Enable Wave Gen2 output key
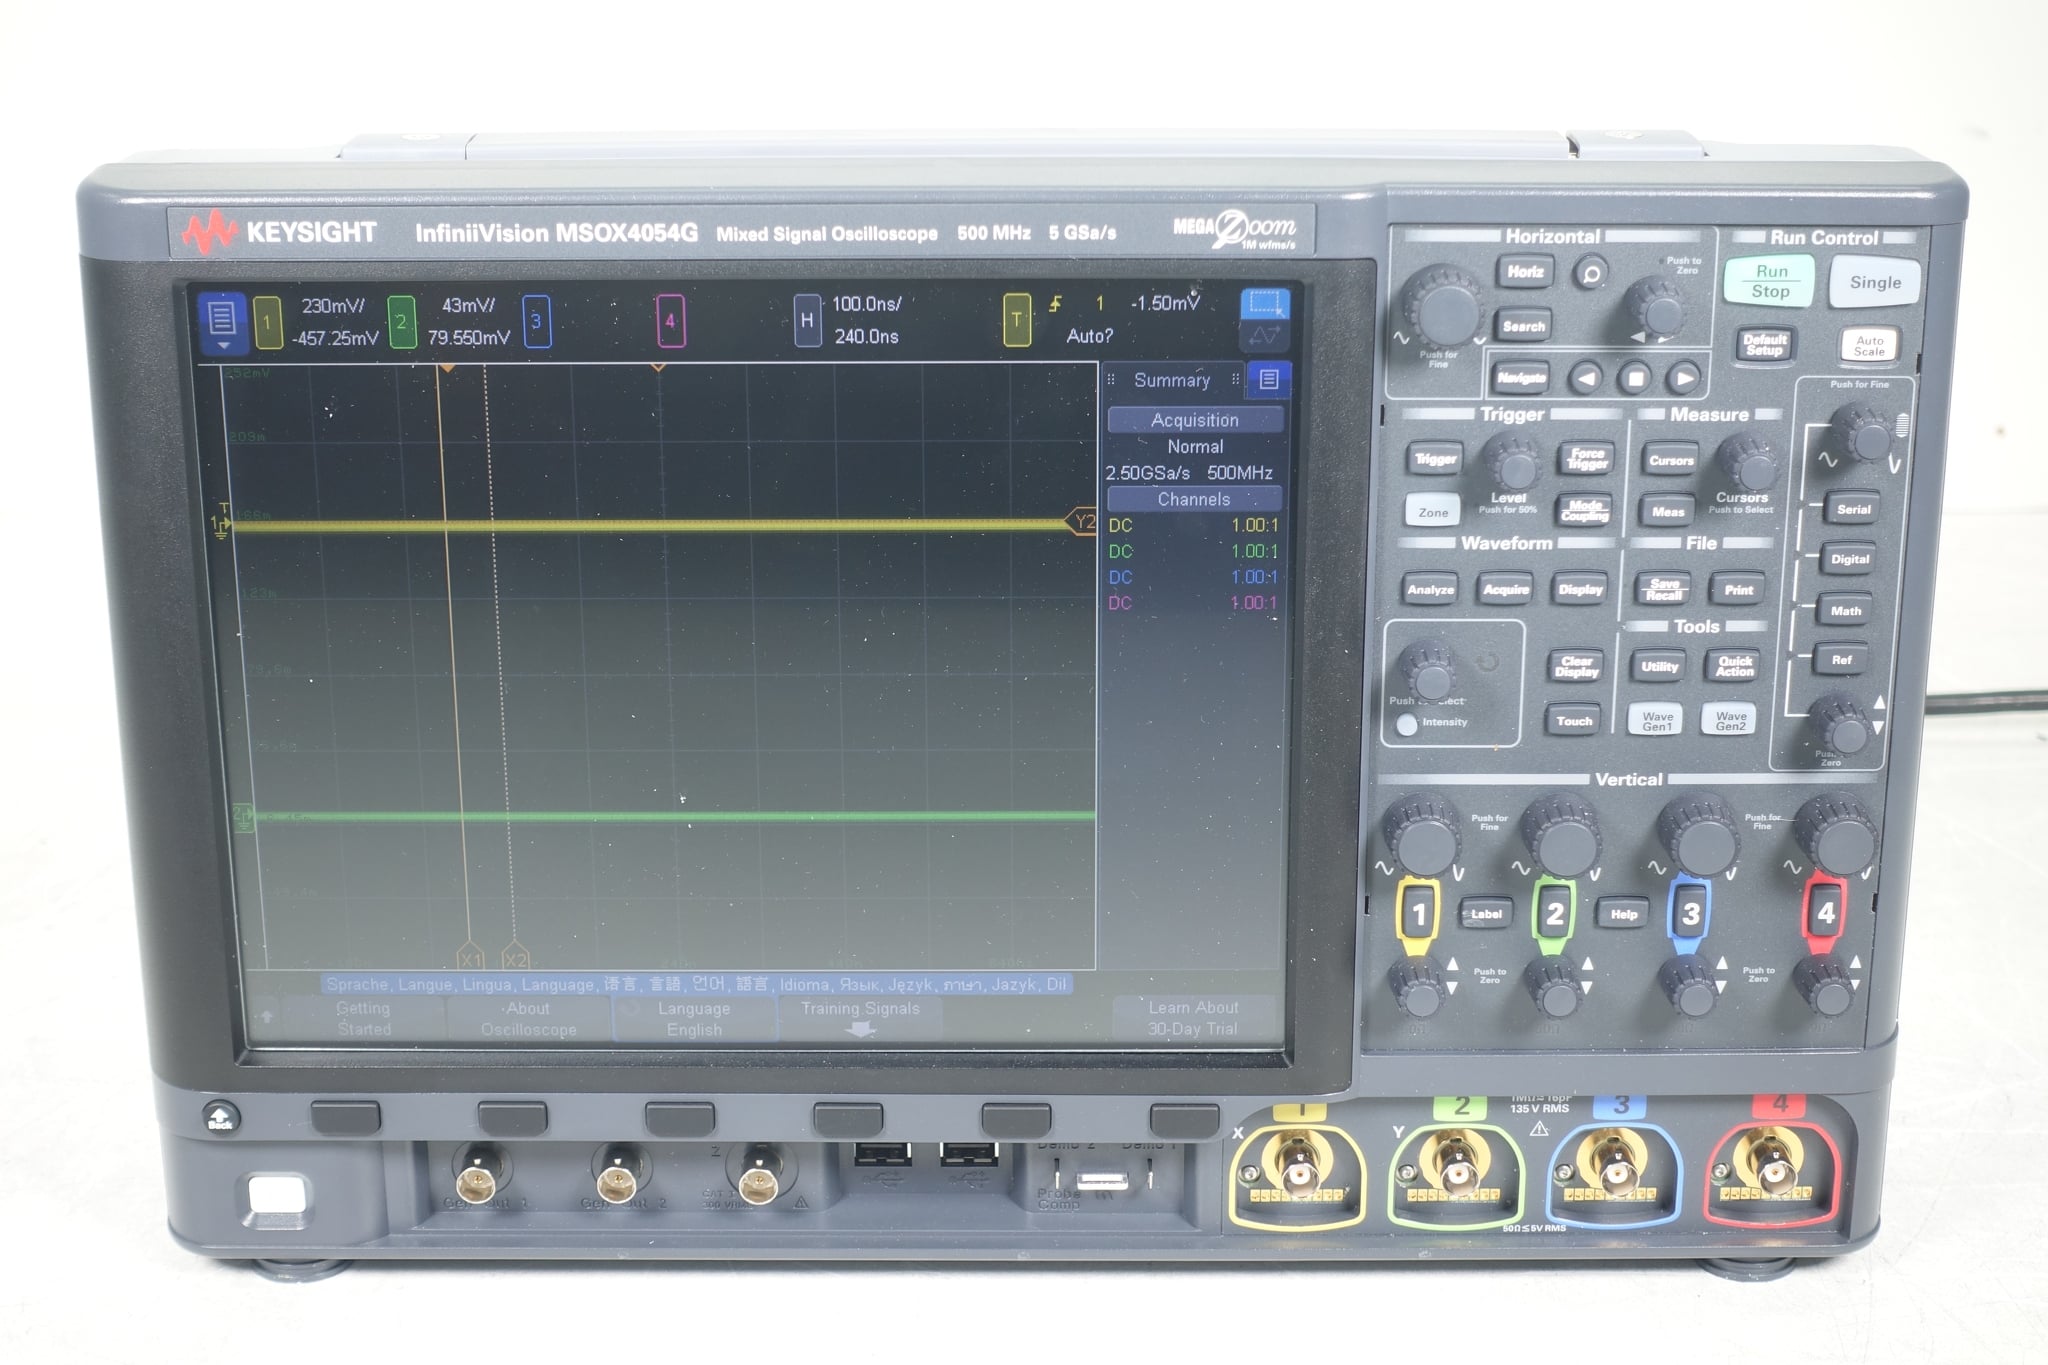This screenshot has height=1365, width=2048. (x=1731, y=720)
